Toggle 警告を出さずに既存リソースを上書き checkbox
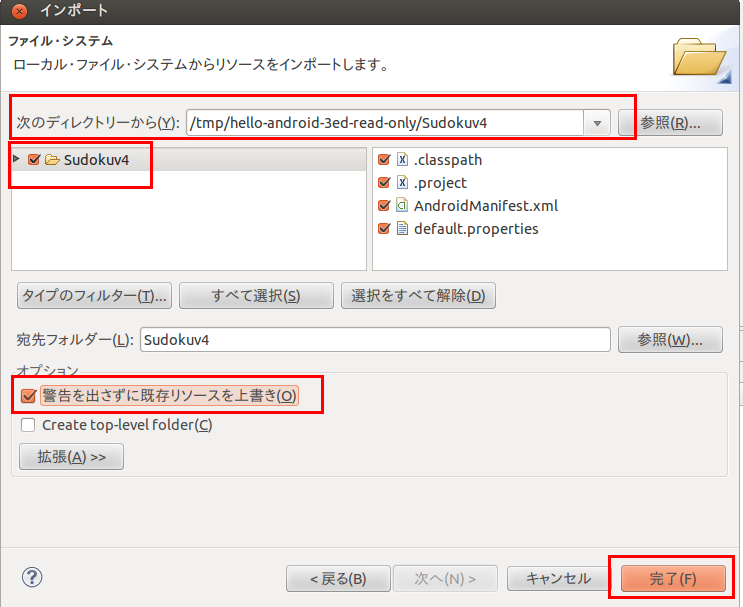 (28, 395)
